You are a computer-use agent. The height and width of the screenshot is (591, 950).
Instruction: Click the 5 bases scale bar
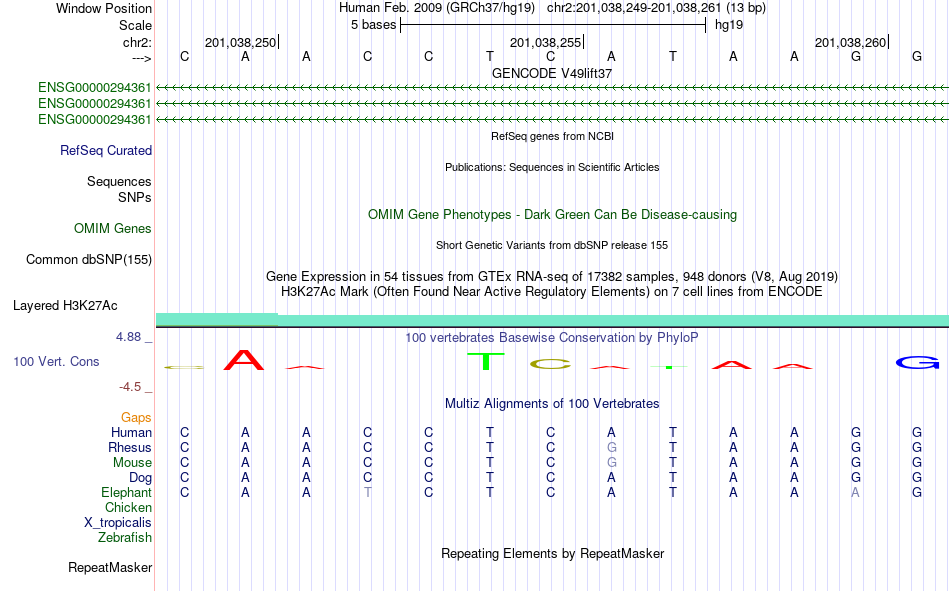(553, 25)
